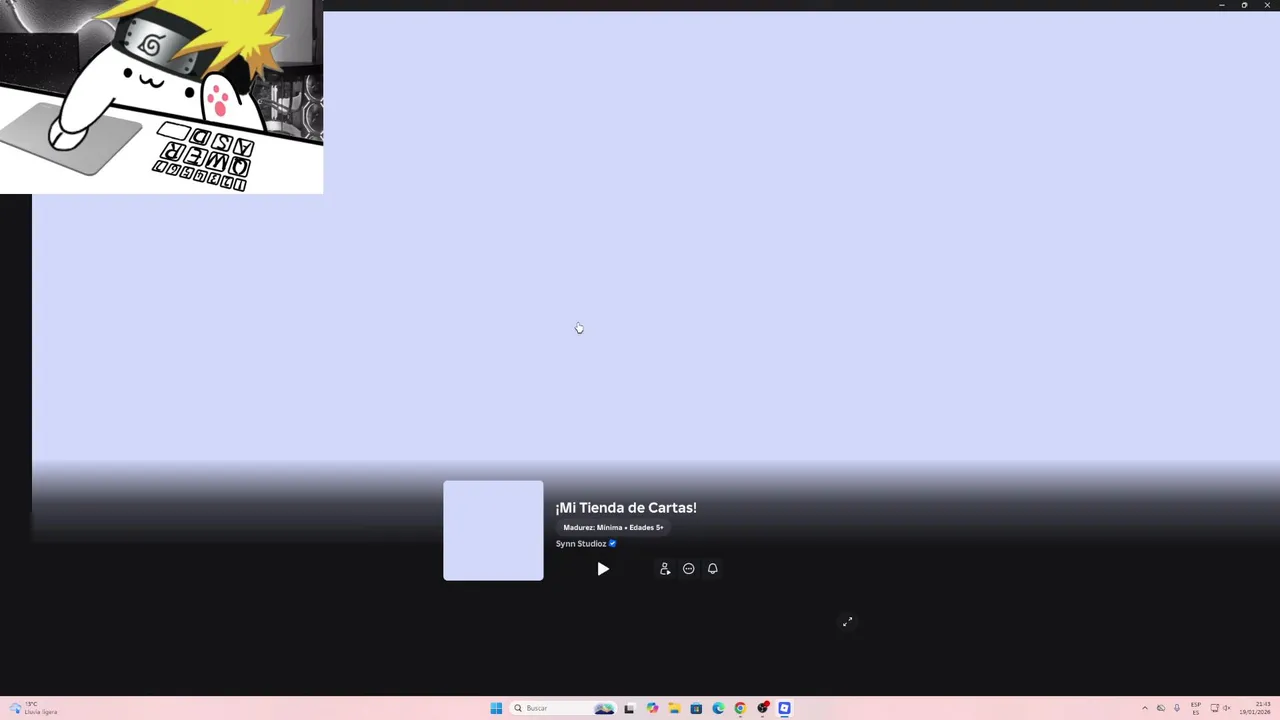Click the game thumbnail beside the title

coord(493,530)
